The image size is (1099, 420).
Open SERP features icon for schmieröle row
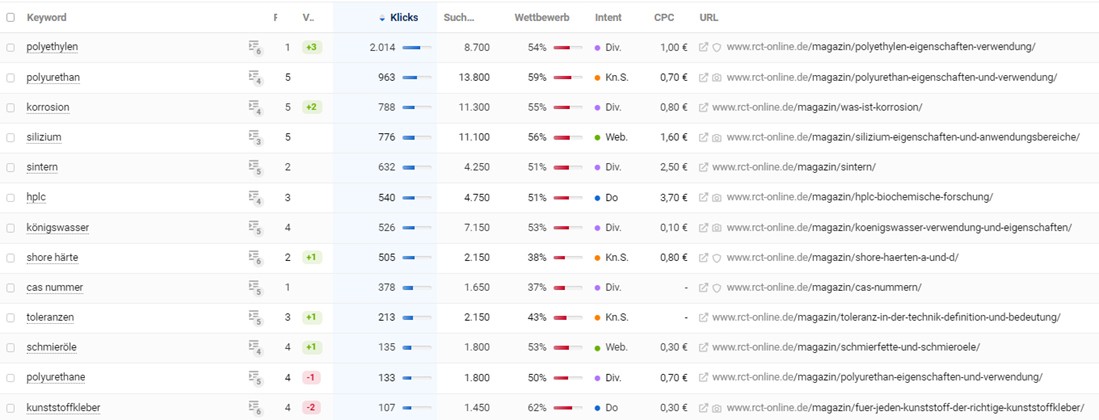point(255,348)
